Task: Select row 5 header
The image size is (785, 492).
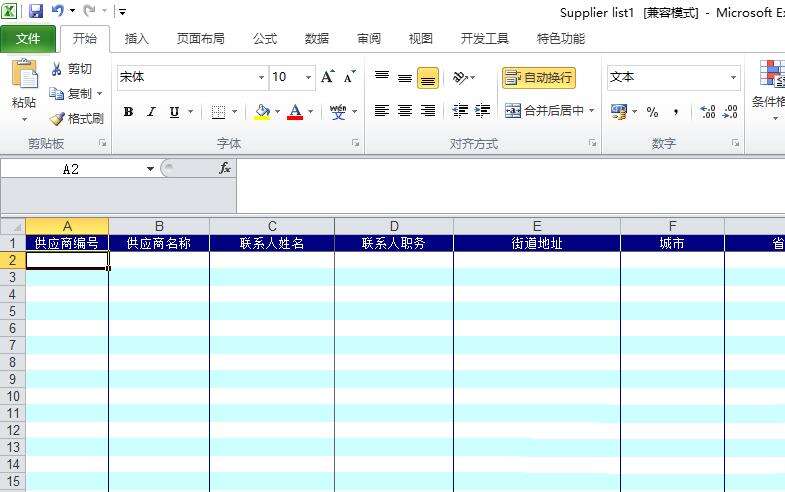Action: (13, 311)
